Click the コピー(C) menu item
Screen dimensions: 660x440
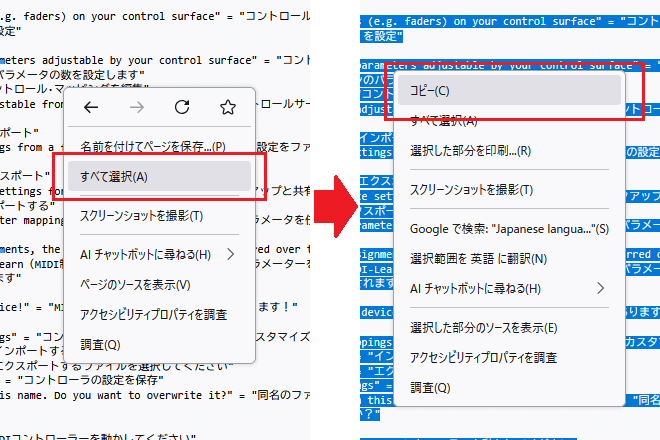point(430,90)
